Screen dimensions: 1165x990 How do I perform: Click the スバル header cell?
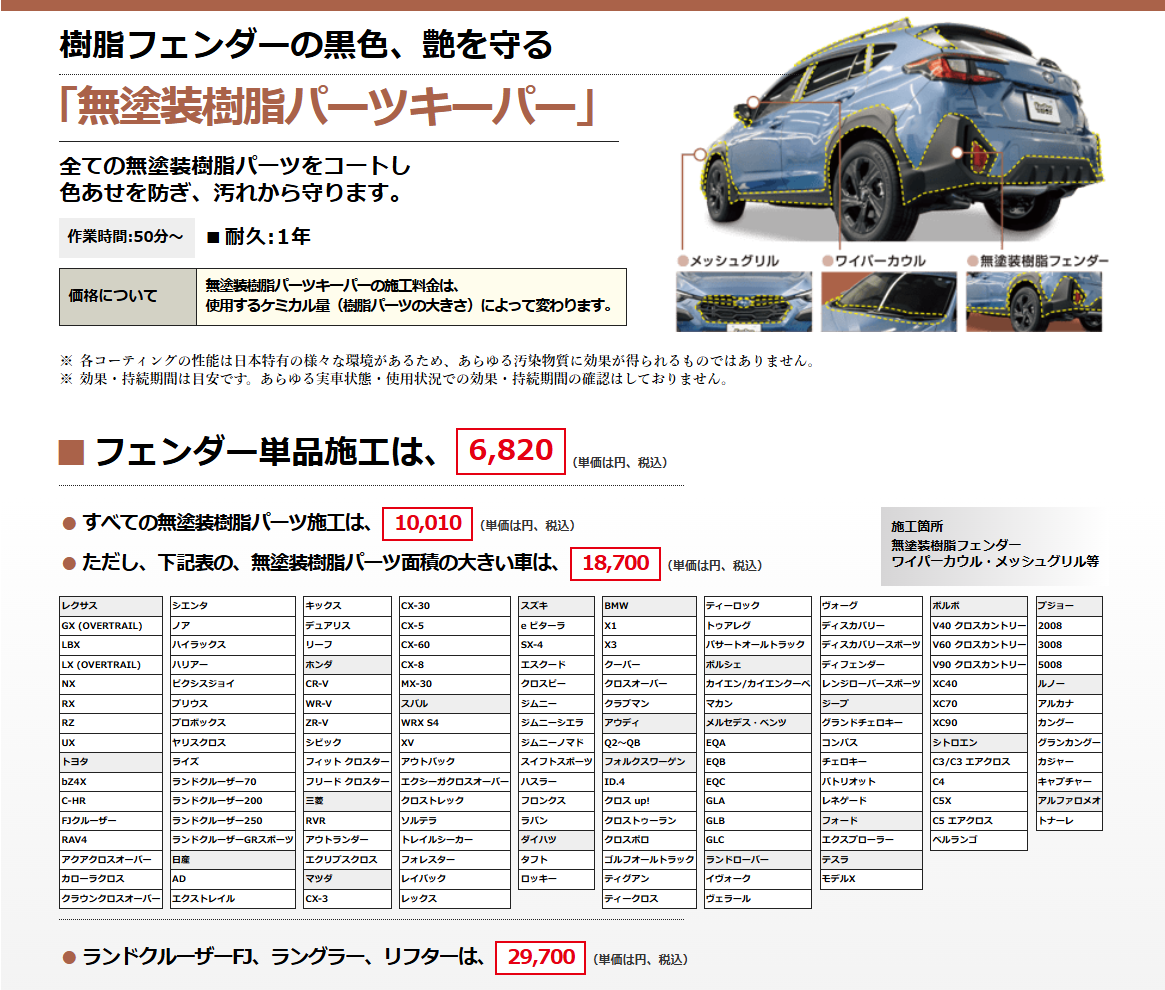[455, 703]
